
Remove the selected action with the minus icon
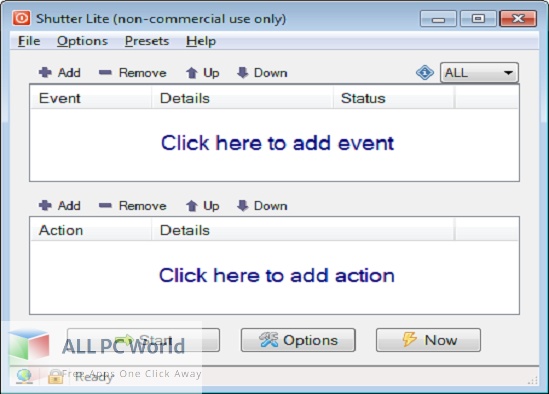[x=105, y=205]
